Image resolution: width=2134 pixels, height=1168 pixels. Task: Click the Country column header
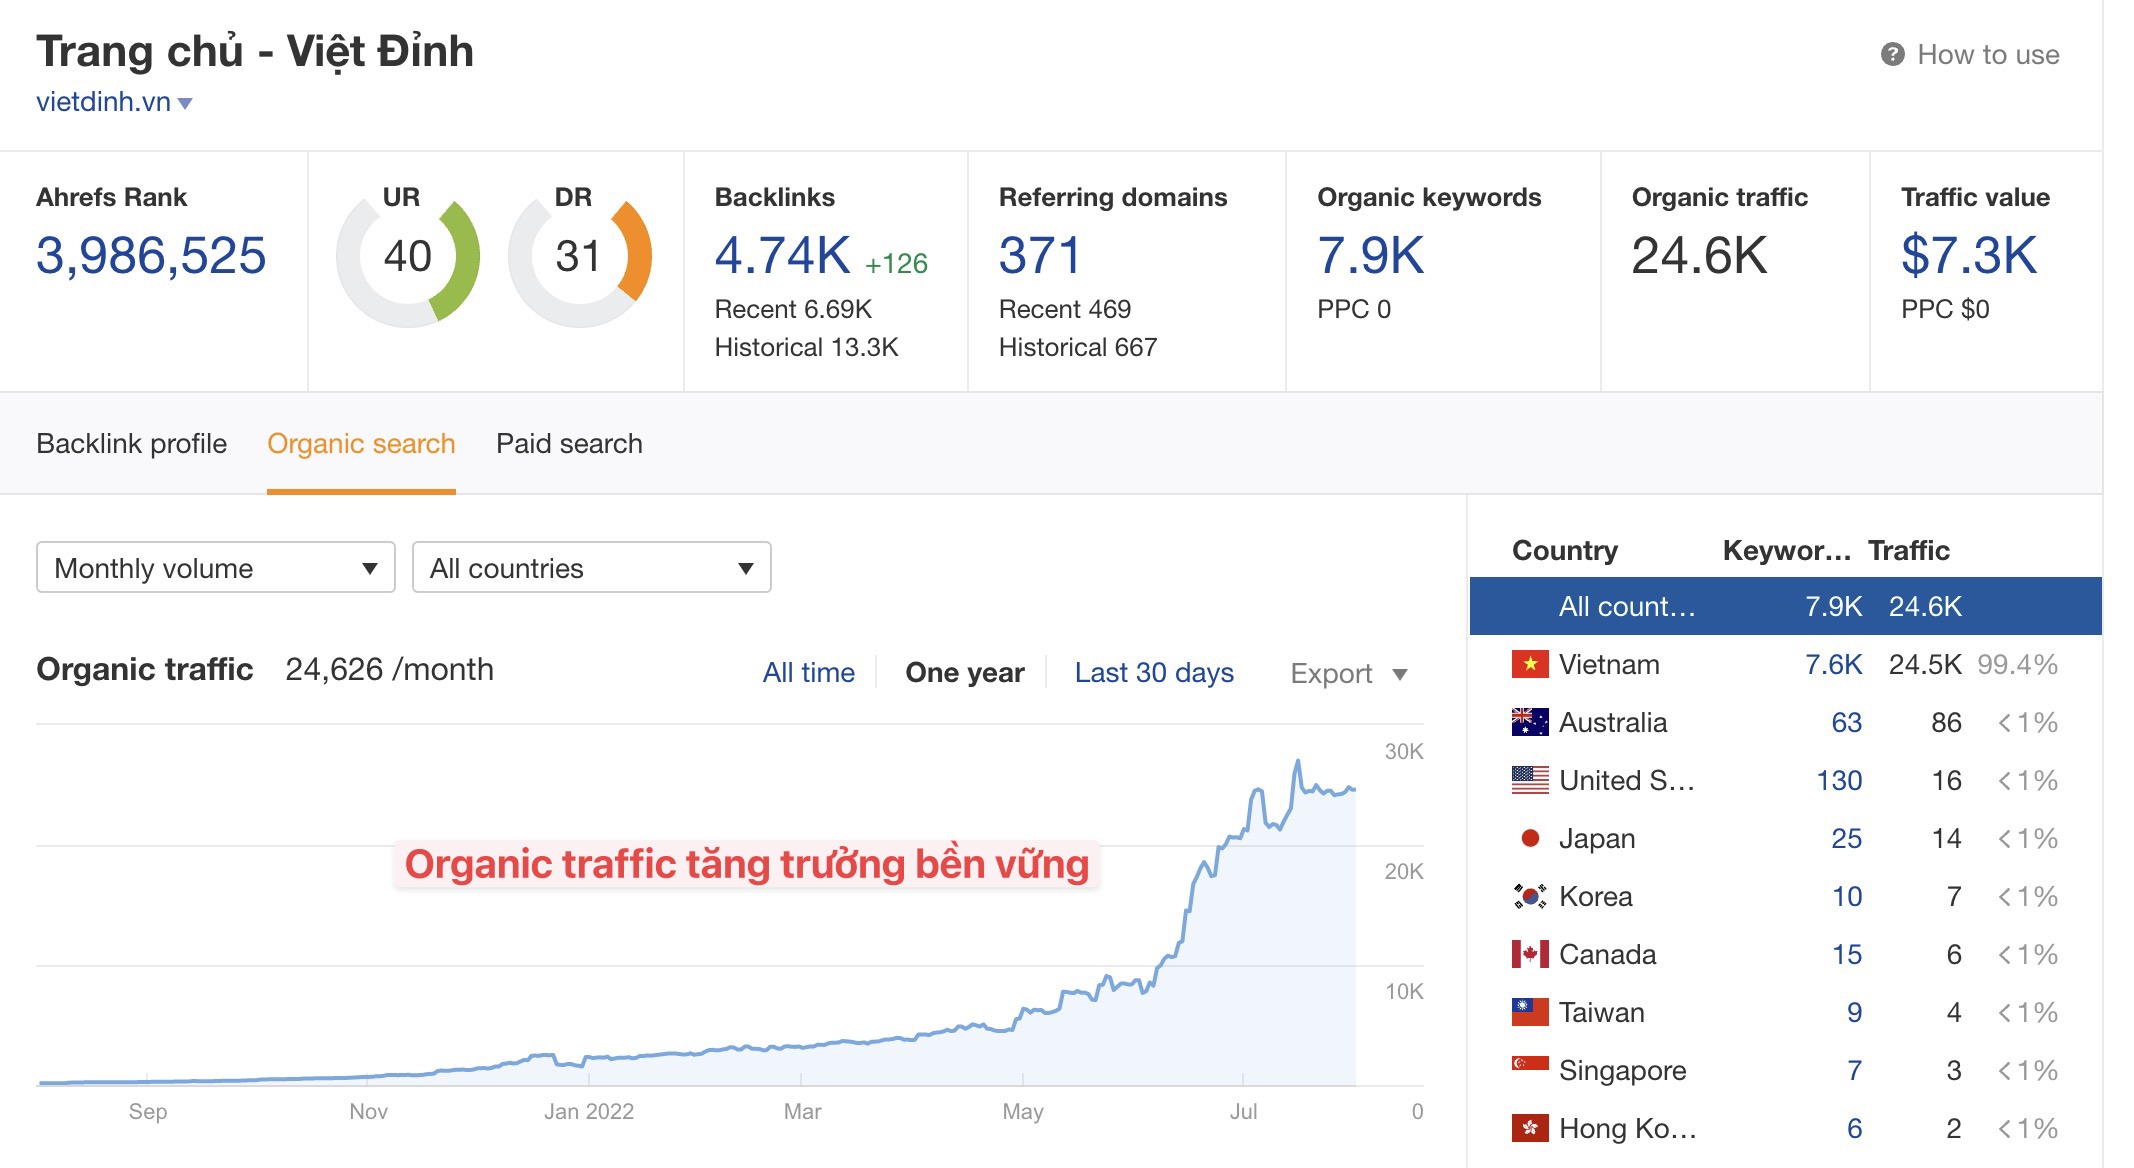pos(1564,550)
